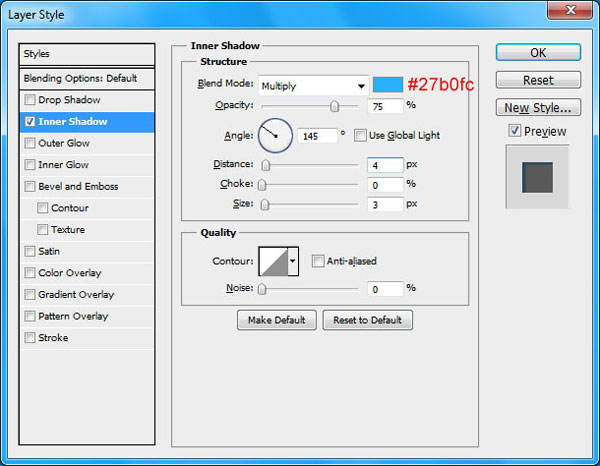The image size is (600, 466).
Task: Select the Drop Shadow row label
Action: click(x=69, y=100)
